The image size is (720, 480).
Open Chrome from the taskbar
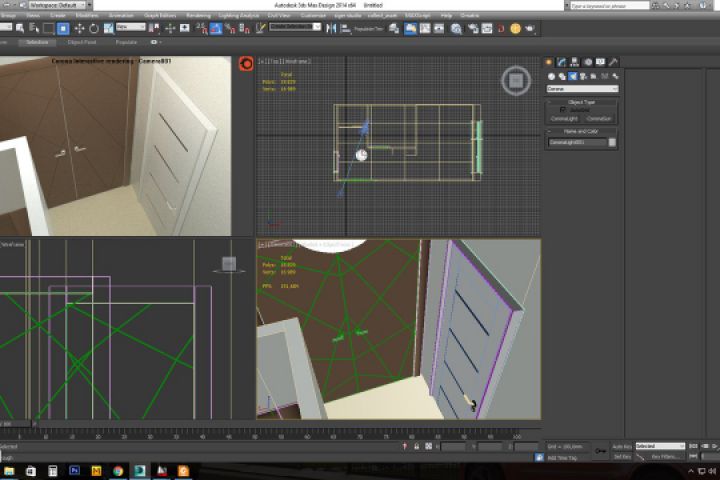coord(118,471)
